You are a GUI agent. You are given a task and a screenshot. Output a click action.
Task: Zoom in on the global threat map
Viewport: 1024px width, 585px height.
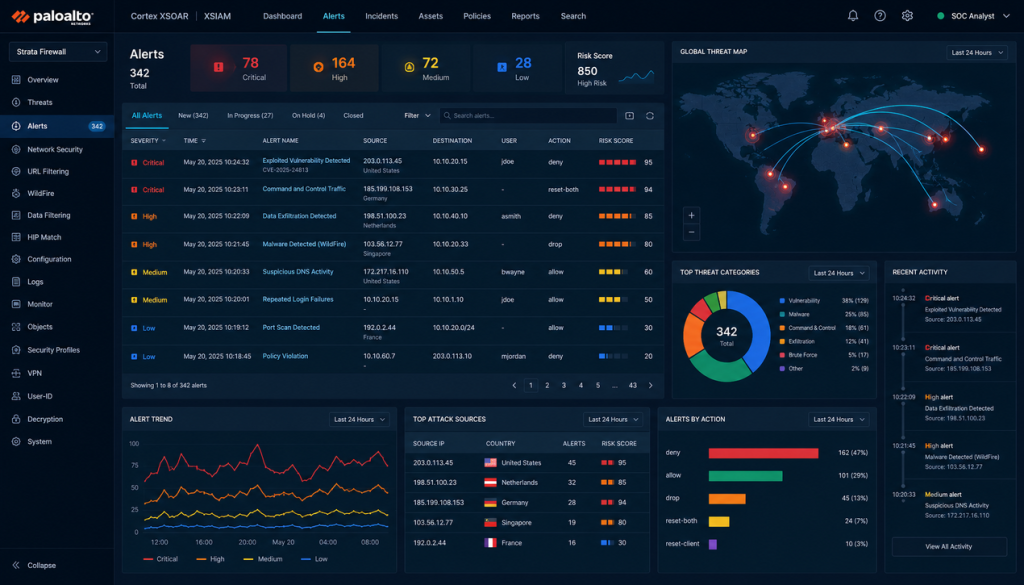tap(692, 215)
